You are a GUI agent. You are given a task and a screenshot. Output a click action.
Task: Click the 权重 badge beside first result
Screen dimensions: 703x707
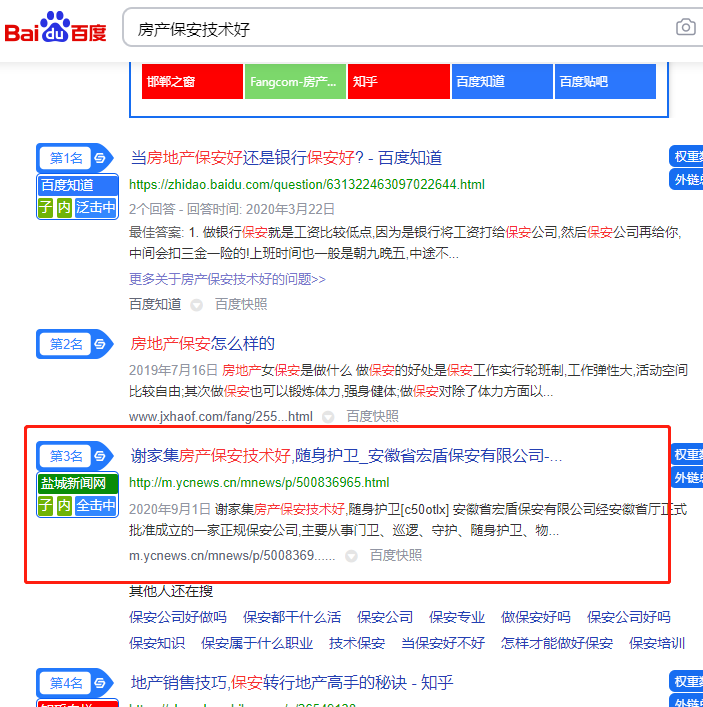[x=686, y=156]
